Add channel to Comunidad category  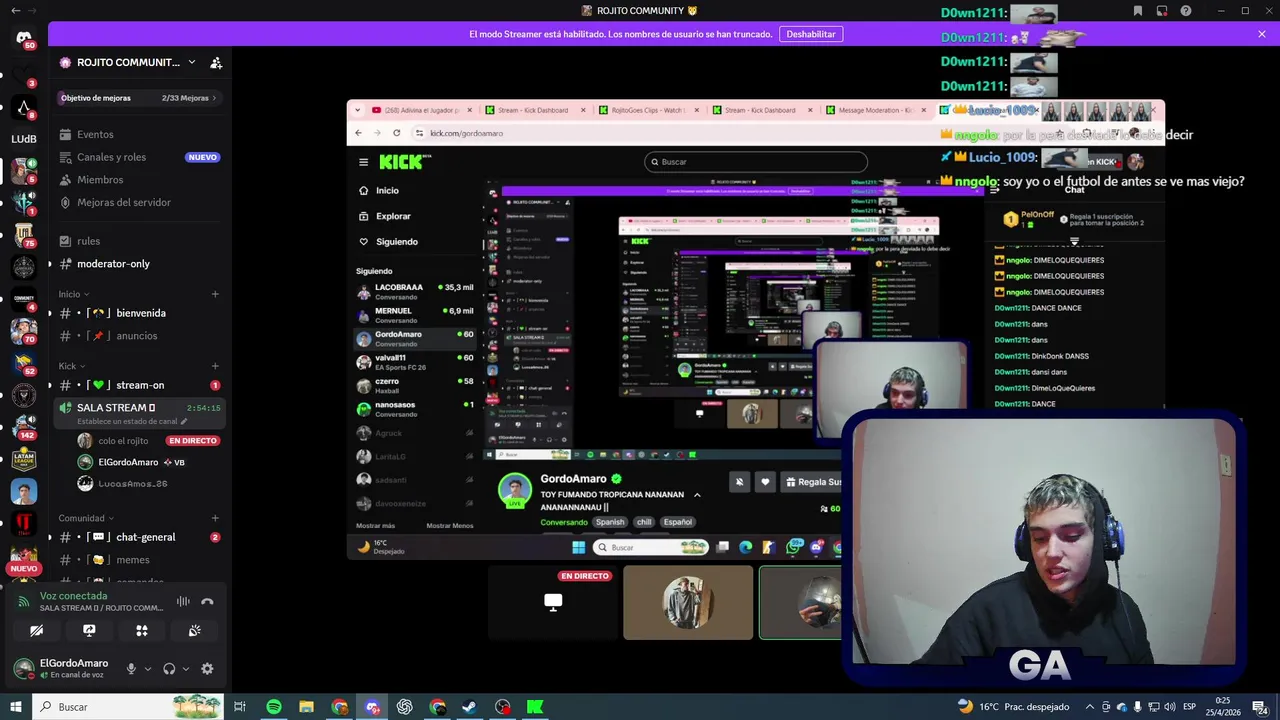click(215, 518)
